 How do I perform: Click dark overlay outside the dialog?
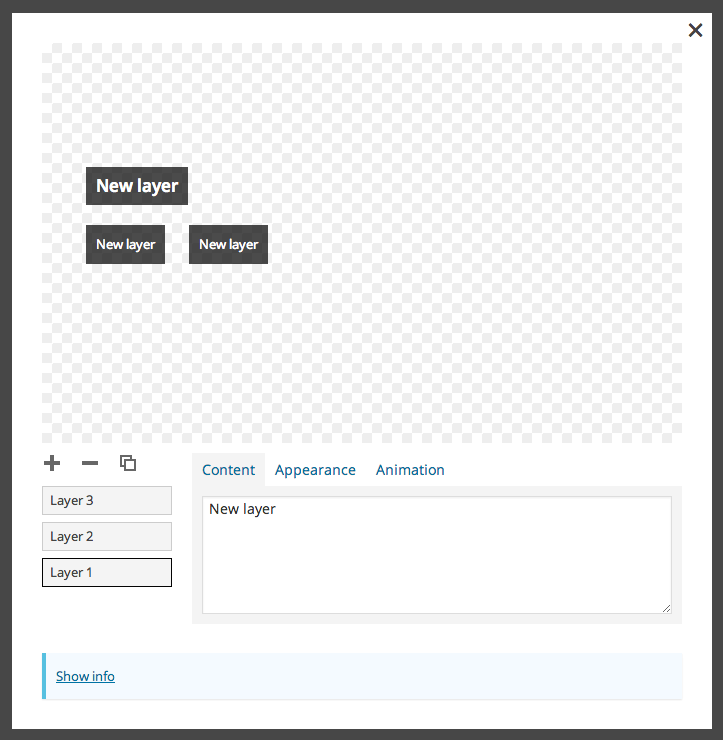click(x=6, y=370)
